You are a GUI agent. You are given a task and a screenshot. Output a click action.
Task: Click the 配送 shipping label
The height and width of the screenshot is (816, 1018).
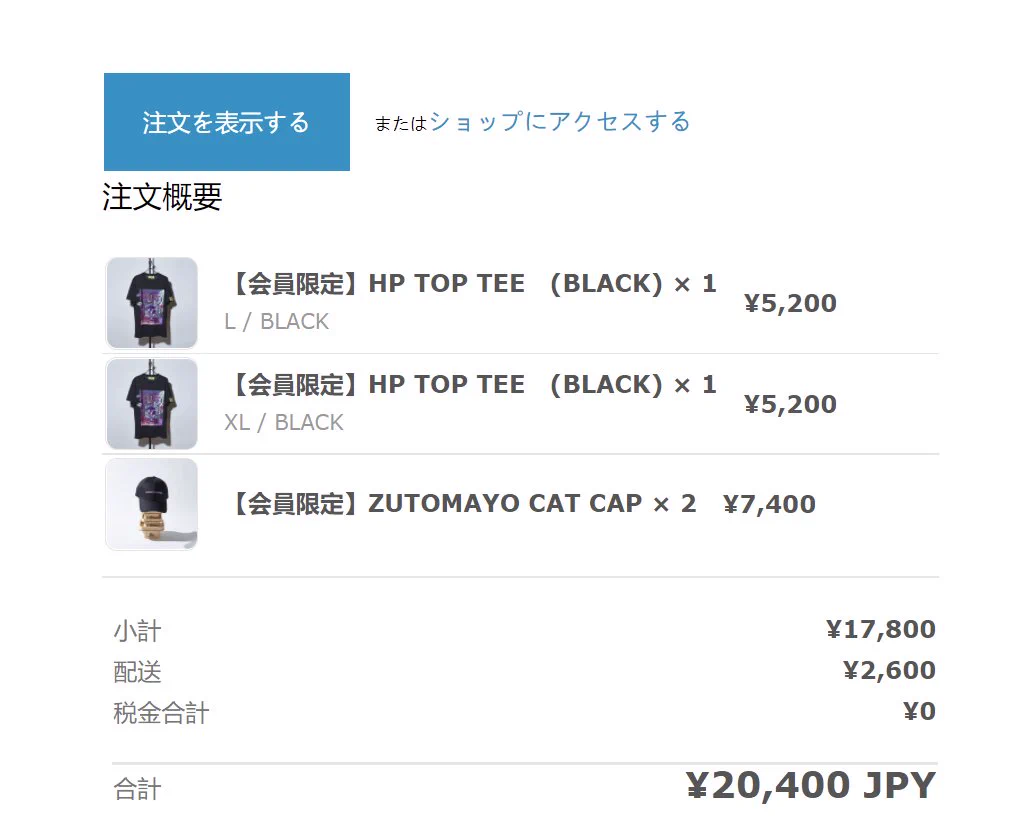pyautogui.click(x=138, y=672)
